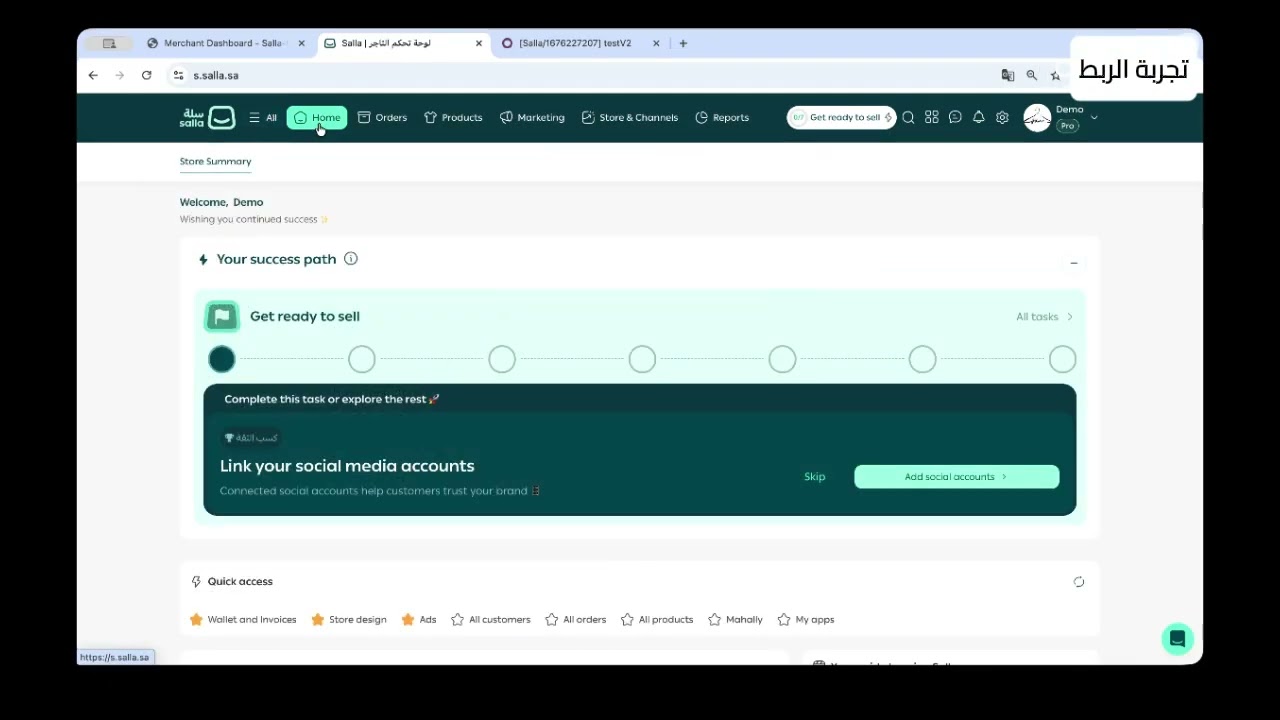Image resolution: width=1280 pixels, height=720 pixels.
Task: Open the All hamburger menu
Action: (263, 118)
